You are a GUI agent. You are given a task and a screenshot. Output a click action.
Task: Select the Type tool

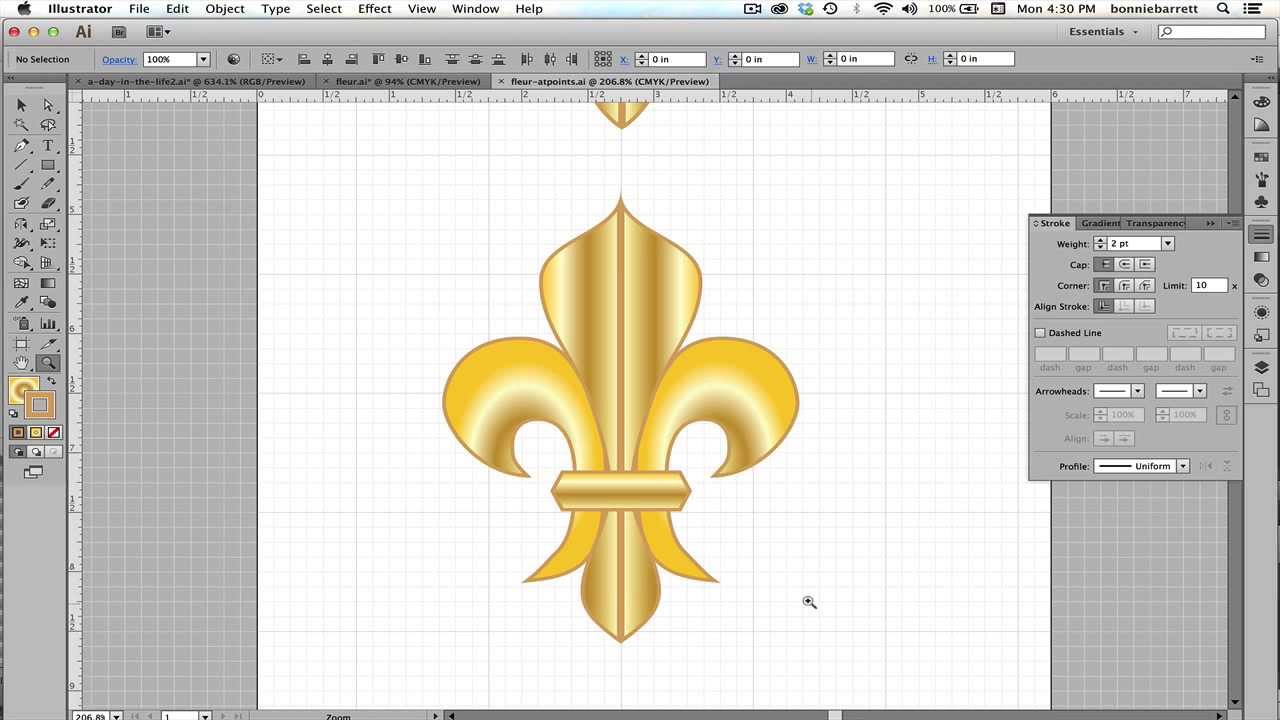pyautogui.click(x=46, y=146)
